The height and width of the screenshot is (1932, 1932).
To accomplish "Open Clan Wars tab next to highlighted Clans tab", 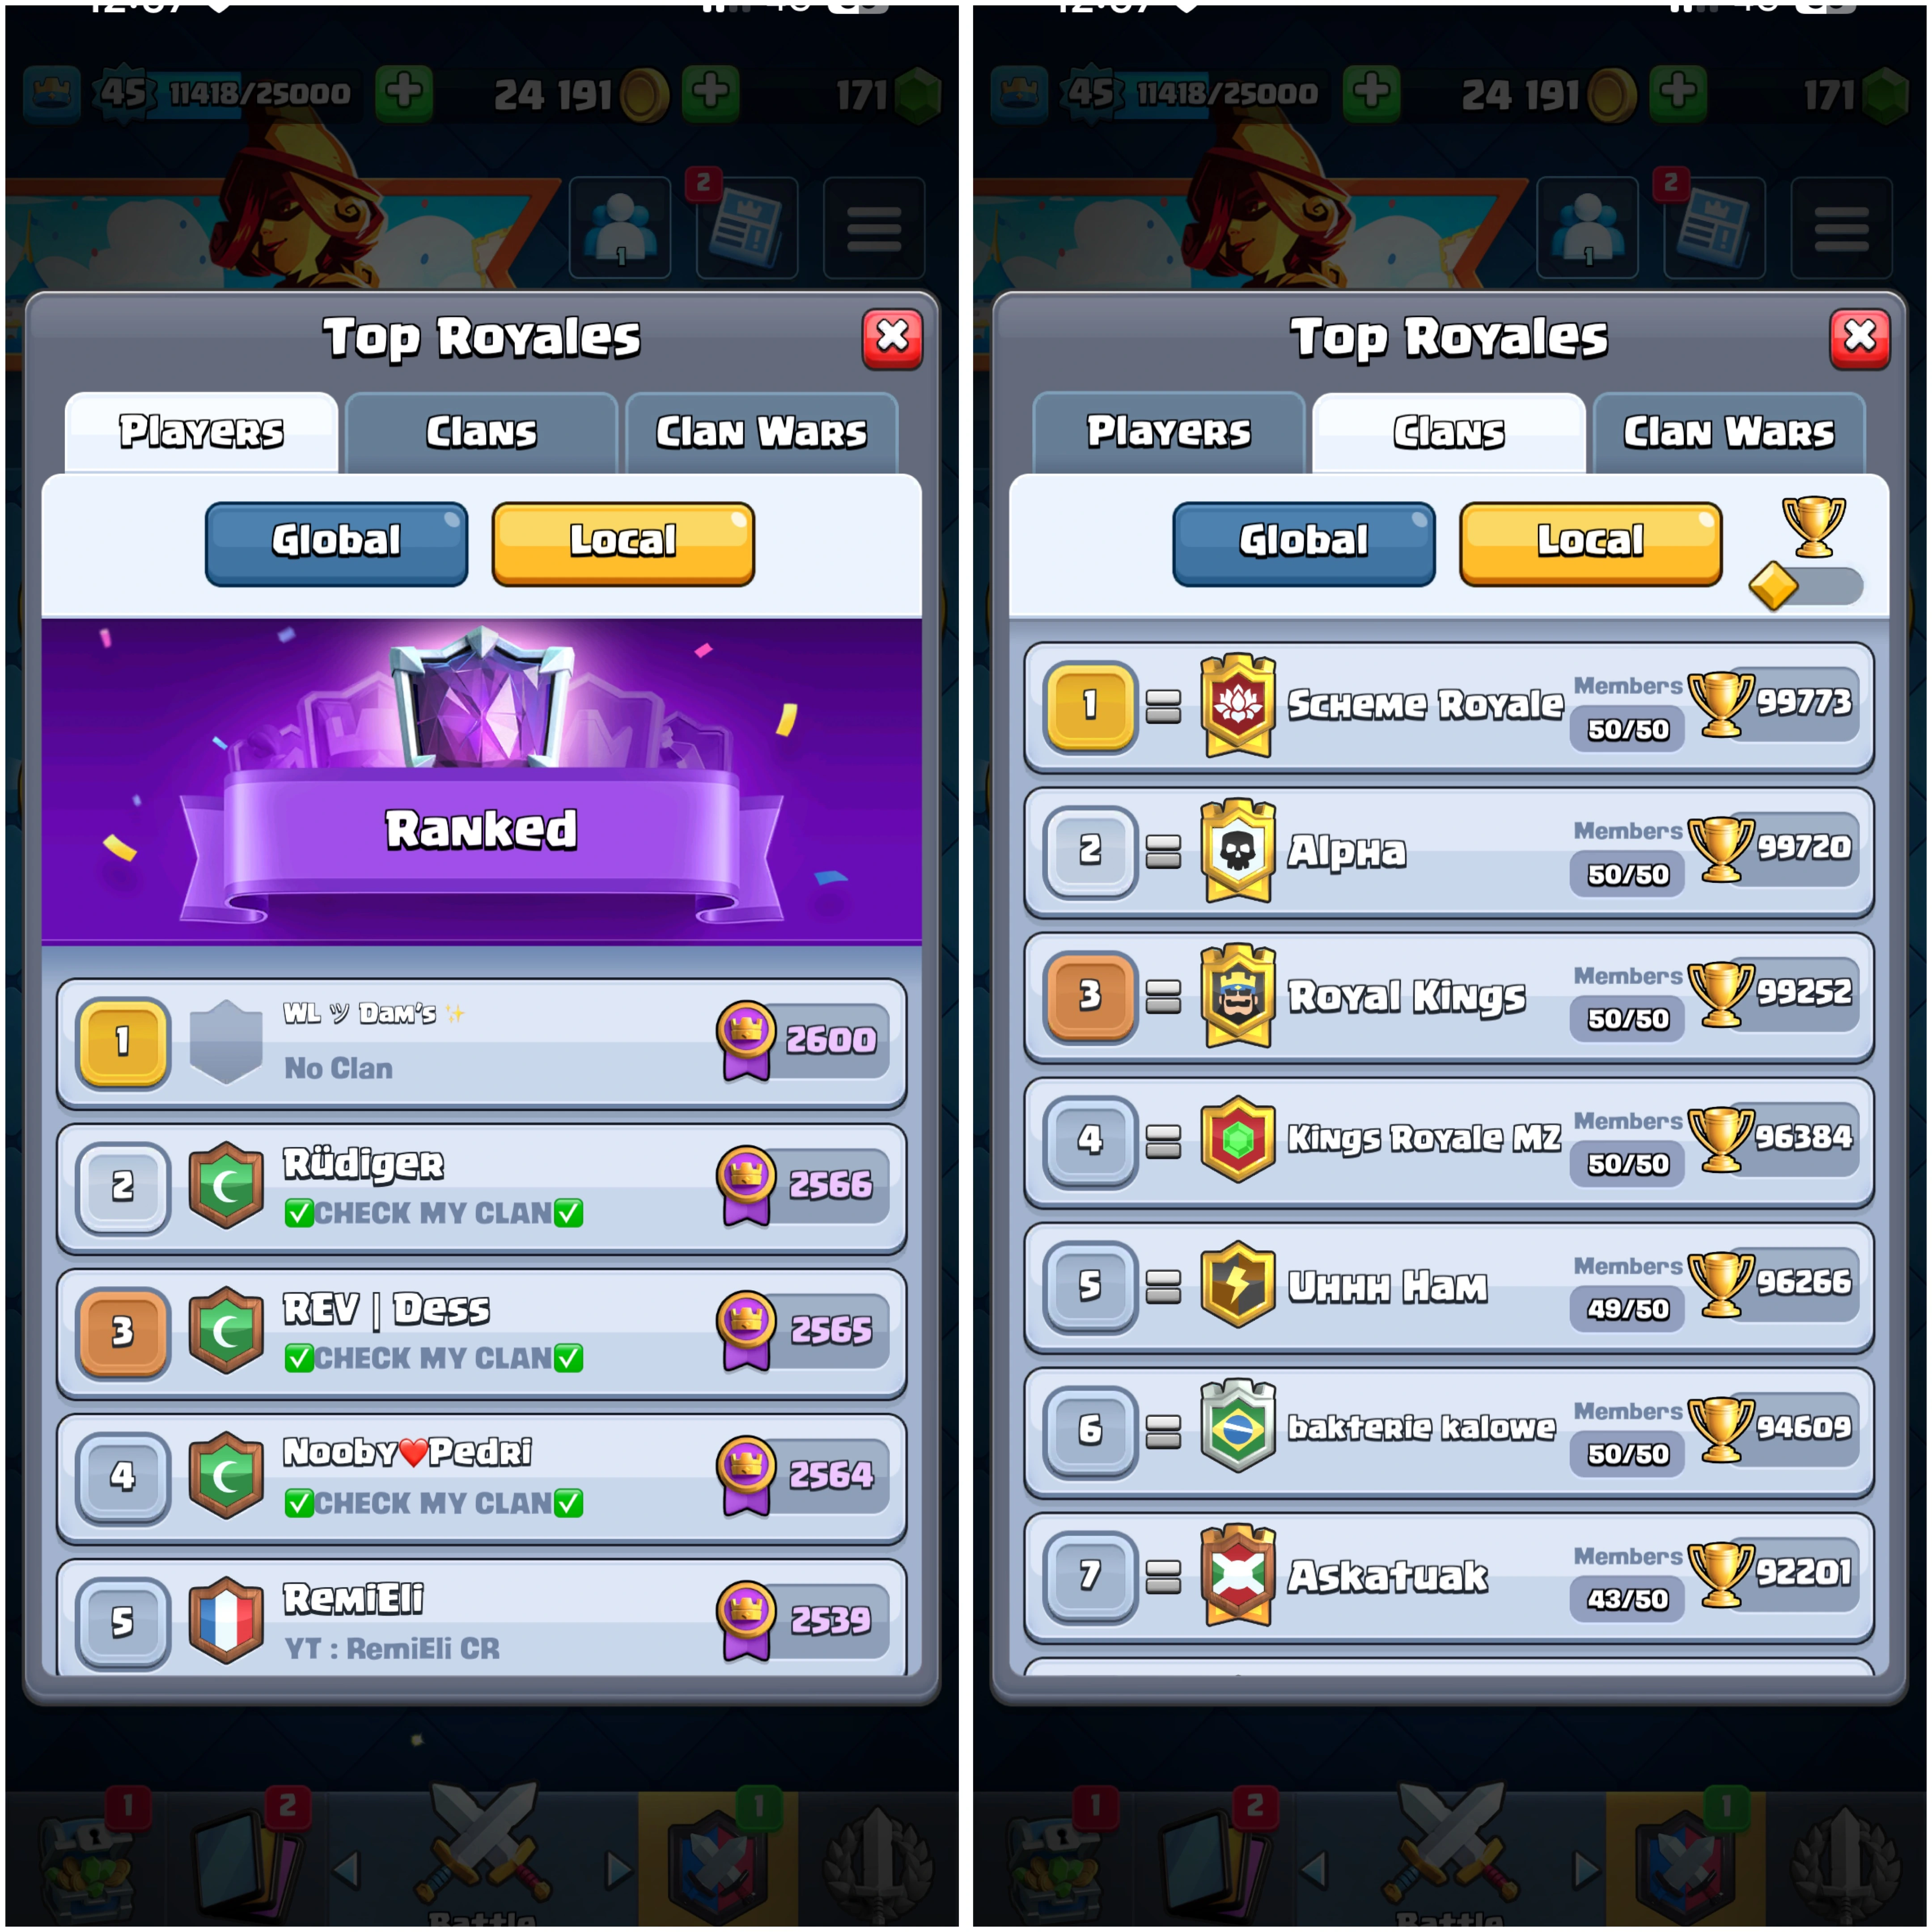I will (x=1729, y=432).
